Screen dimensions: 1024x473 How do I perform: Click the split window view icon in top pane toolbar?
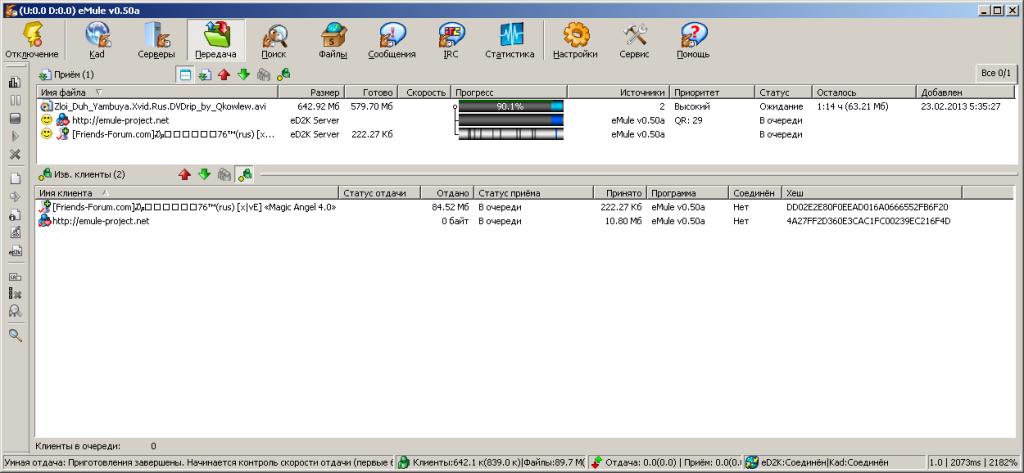pyautogui.click(x=185, y=75)
